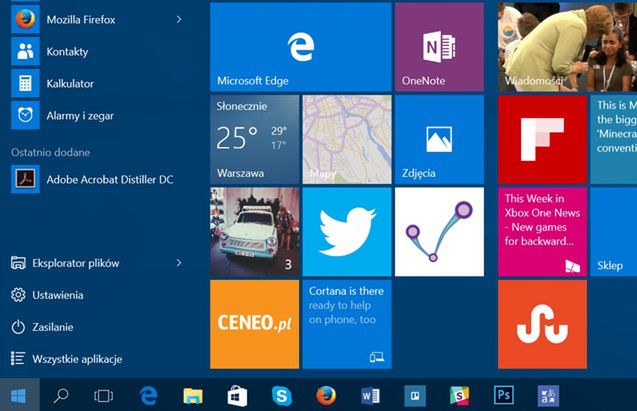Image resolution: width=637 pixels, height=411 pixels.
Task: Open the CENEO.pl tile
Action: pyautogui.click(x=254, y=324)
